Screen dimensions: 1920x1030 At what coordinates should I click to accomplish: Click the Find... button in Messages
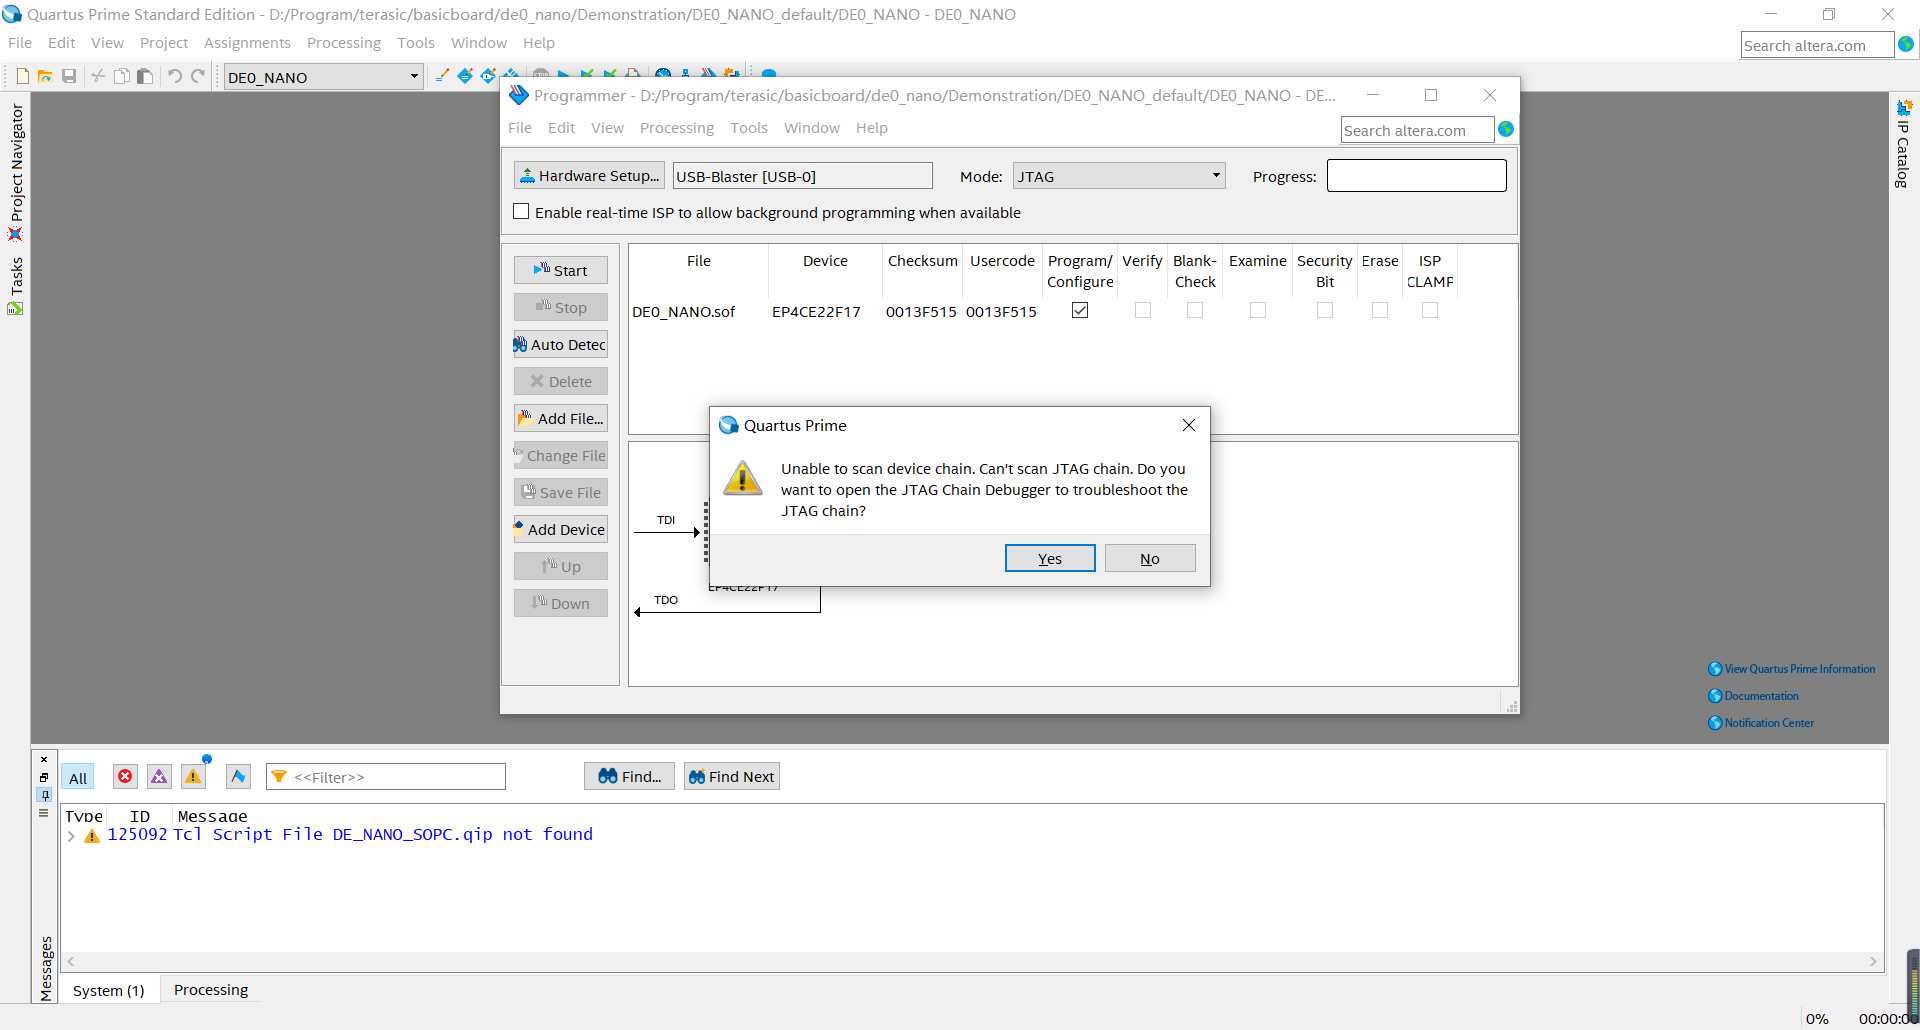click(x=629, y=776)
